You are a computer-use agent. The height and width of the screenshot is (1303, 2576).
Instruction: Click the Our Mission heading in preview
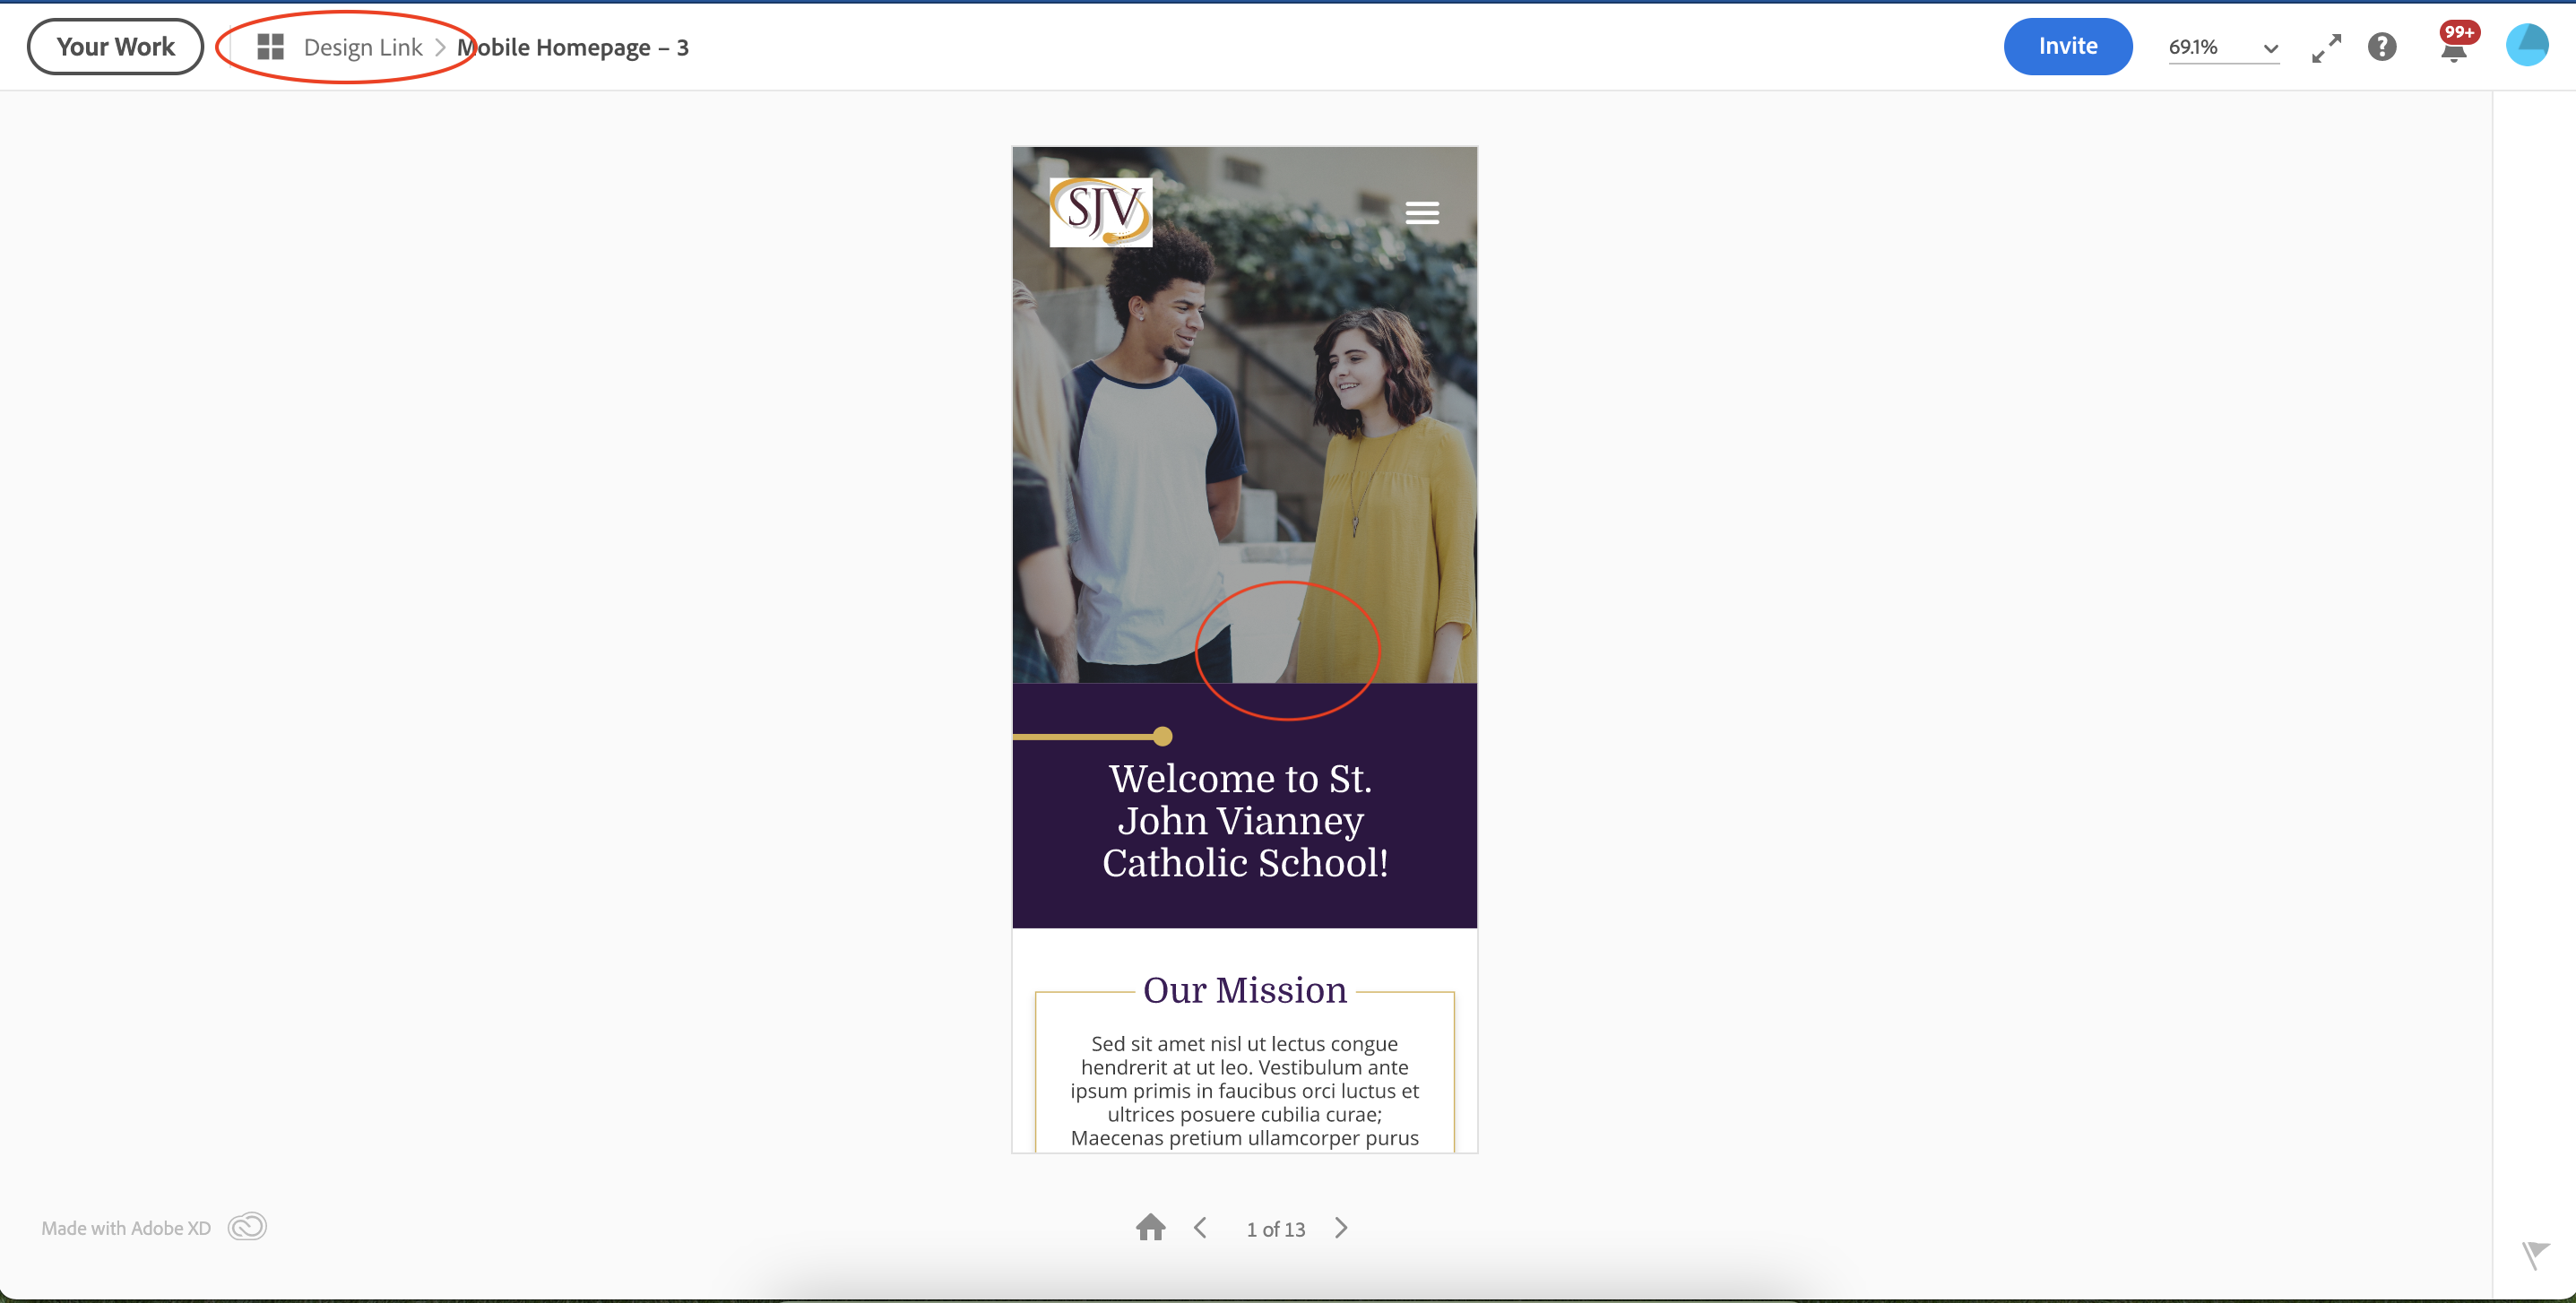pos(1244,990)
